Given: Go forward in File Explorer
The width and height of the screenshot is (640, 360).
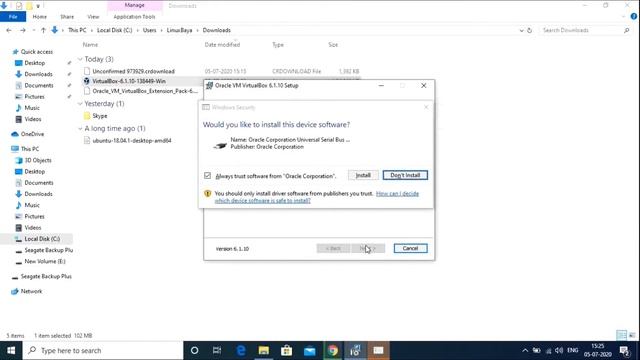Looking at the screenshot, I should click(x=22, y=30).
